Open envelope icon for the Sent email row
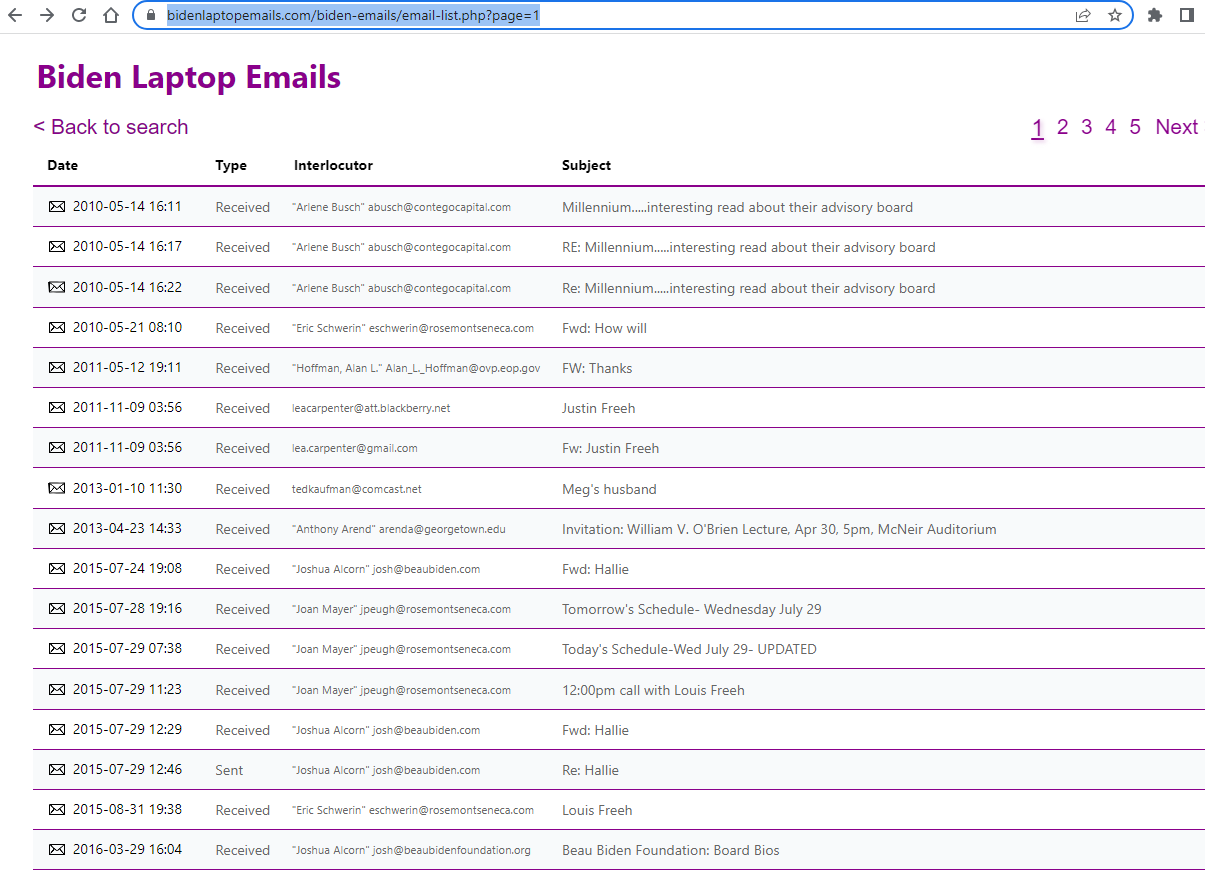The width and height of the screenshot is (1205, 876). pos(57,769)
